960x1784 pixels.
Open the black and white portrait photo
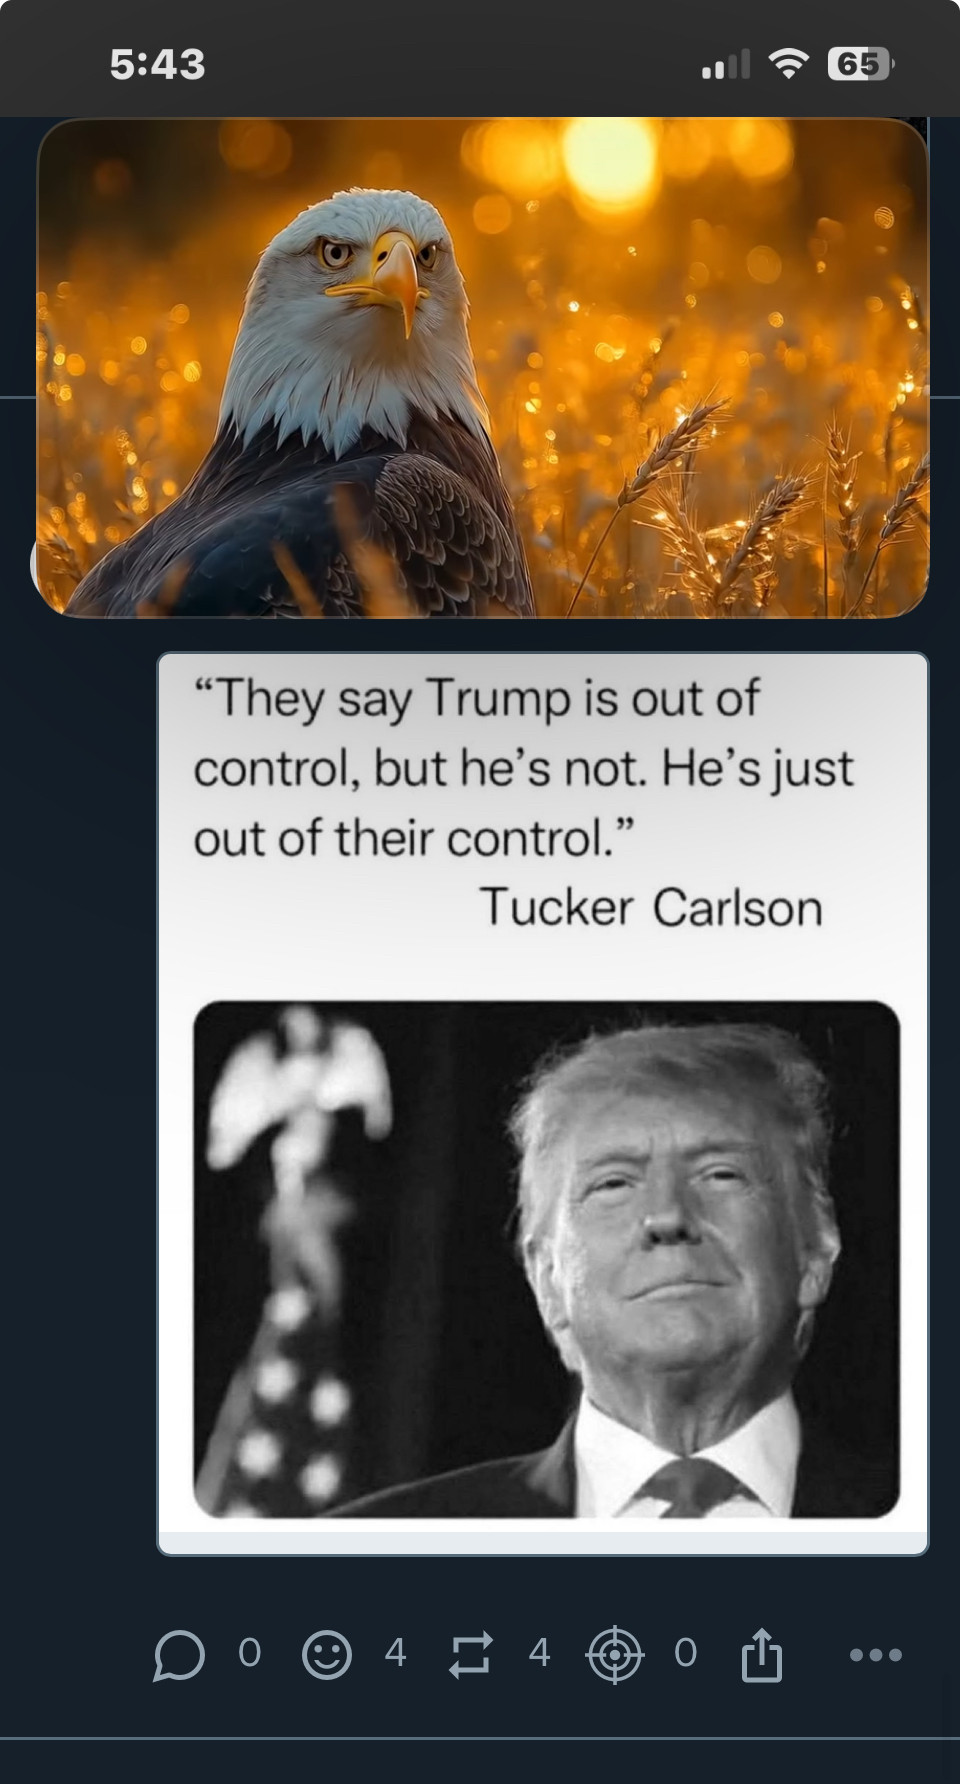(546, 1259)
